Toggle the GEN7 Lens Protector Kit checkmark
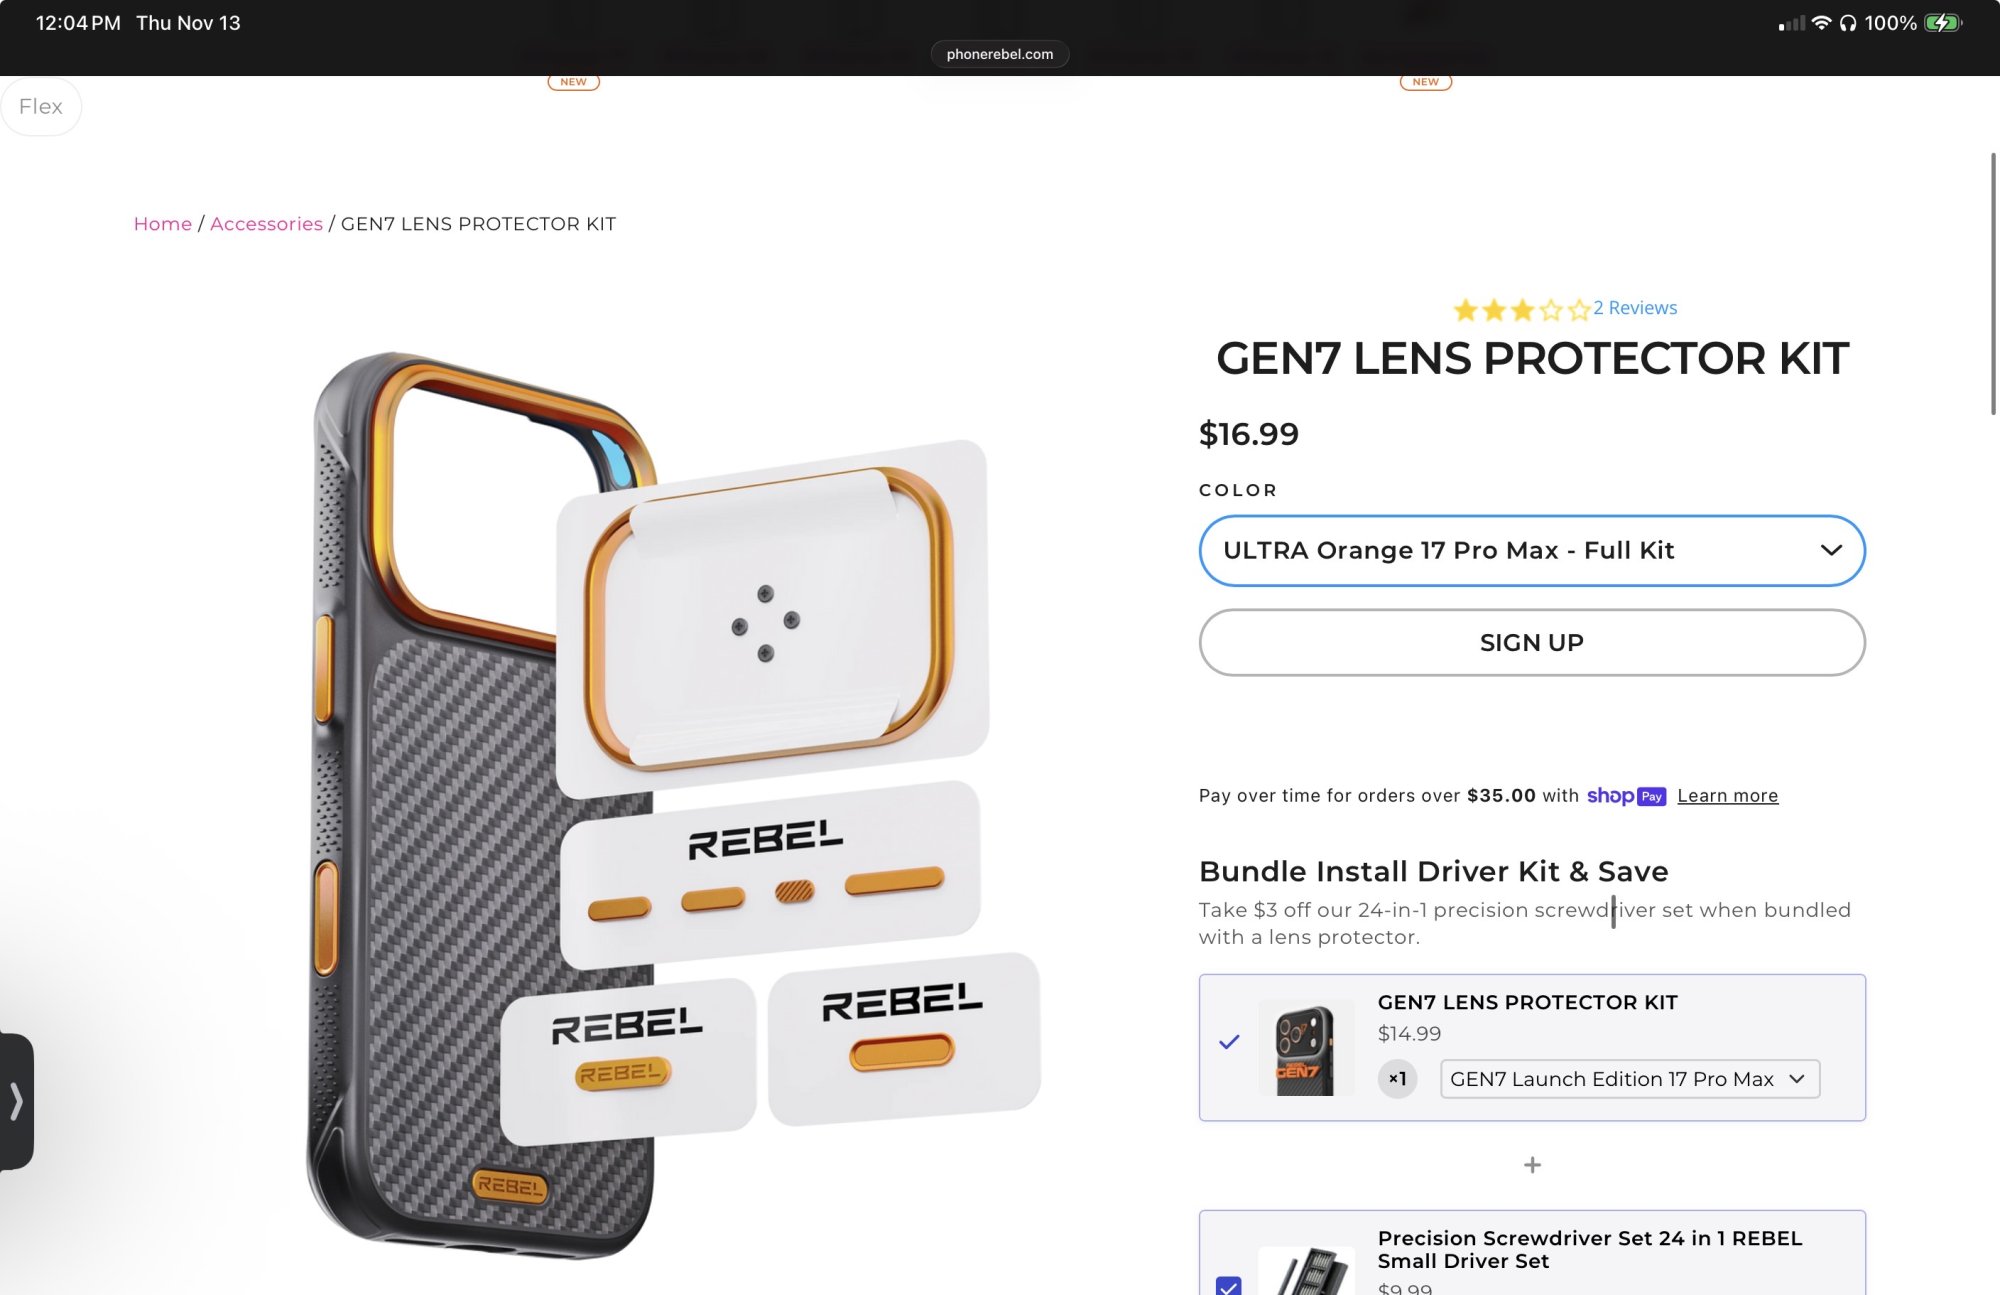 point(1229,1042)
